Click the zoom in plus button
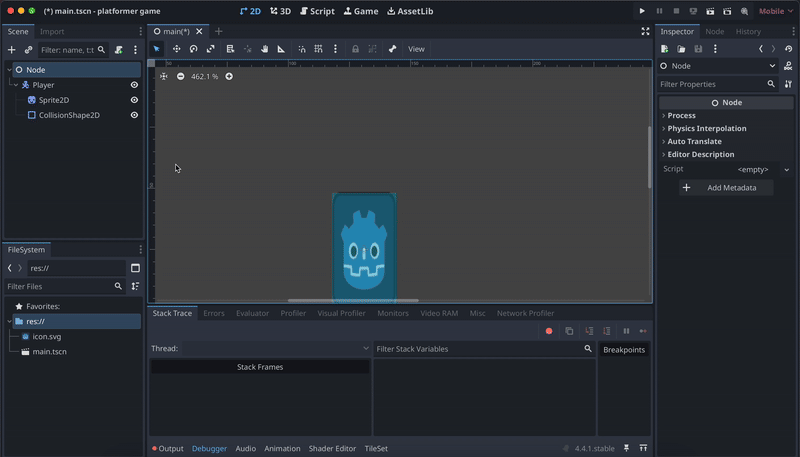This screenshot has height=457, width=800. tap(229, 76)
